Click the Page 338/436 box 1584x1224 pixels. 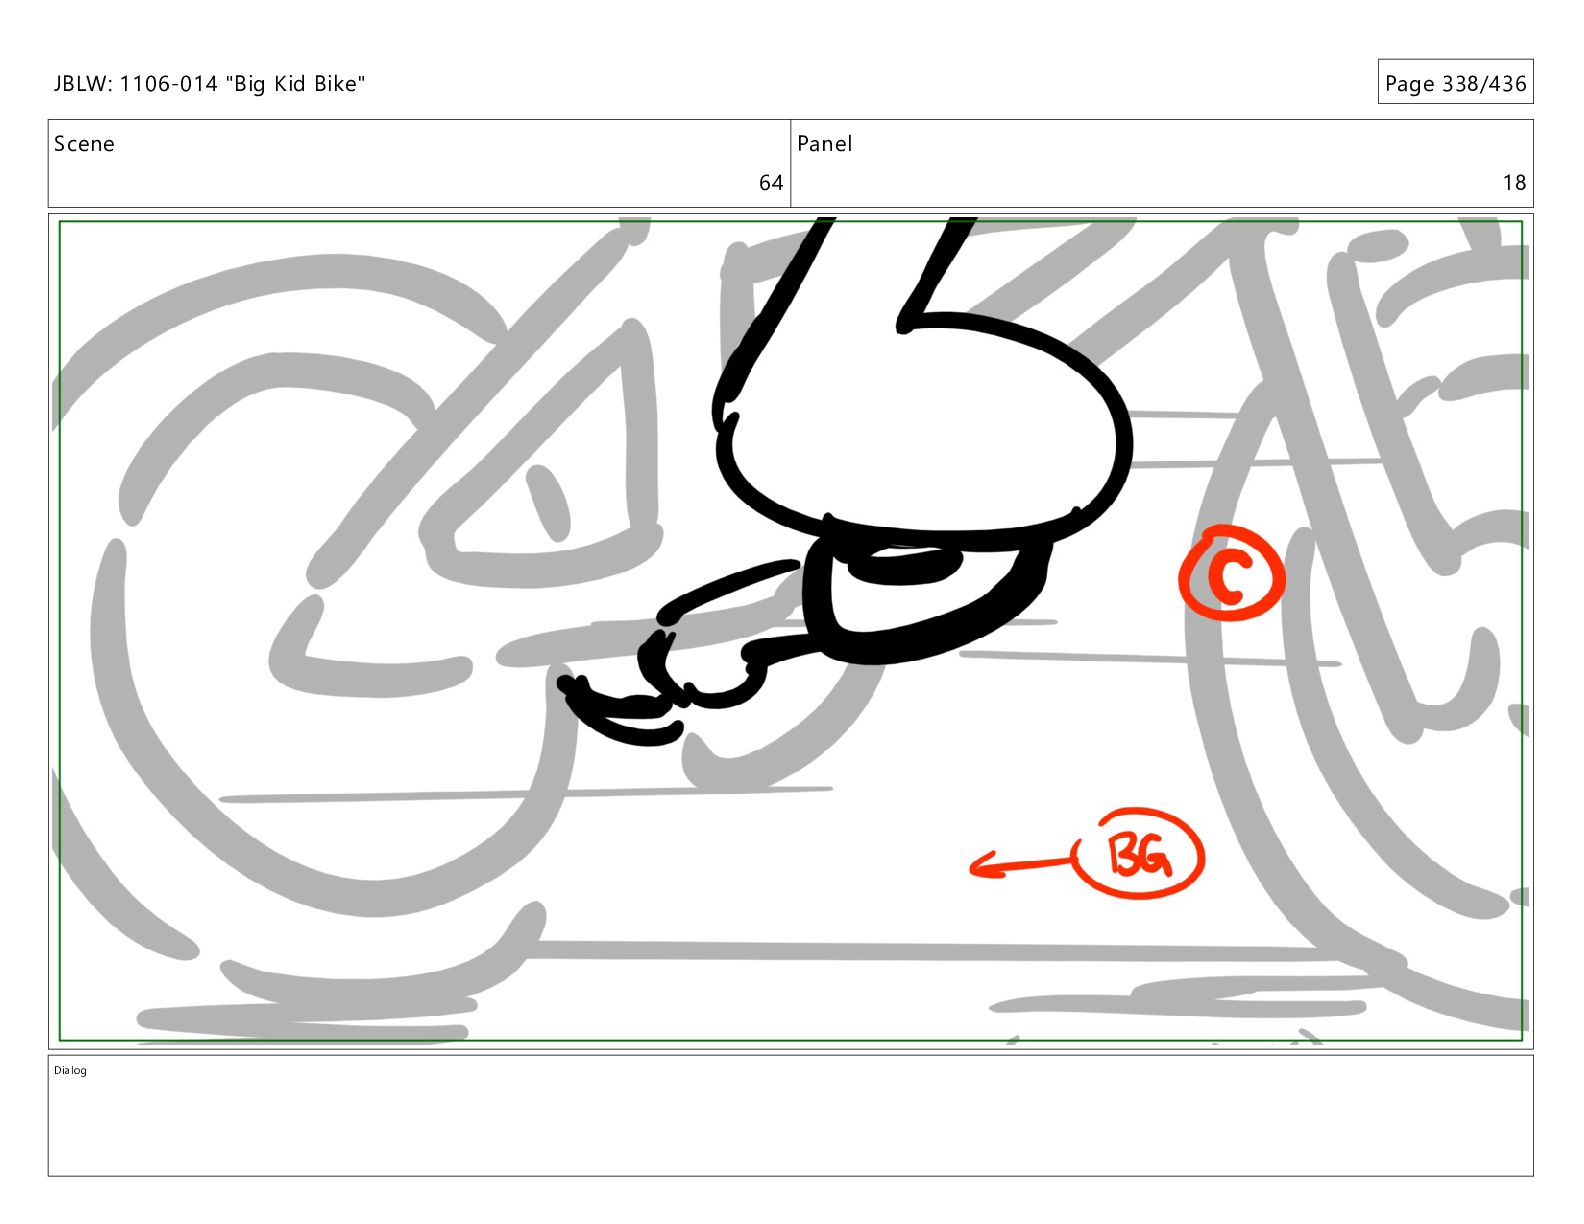coord(1455,83)
